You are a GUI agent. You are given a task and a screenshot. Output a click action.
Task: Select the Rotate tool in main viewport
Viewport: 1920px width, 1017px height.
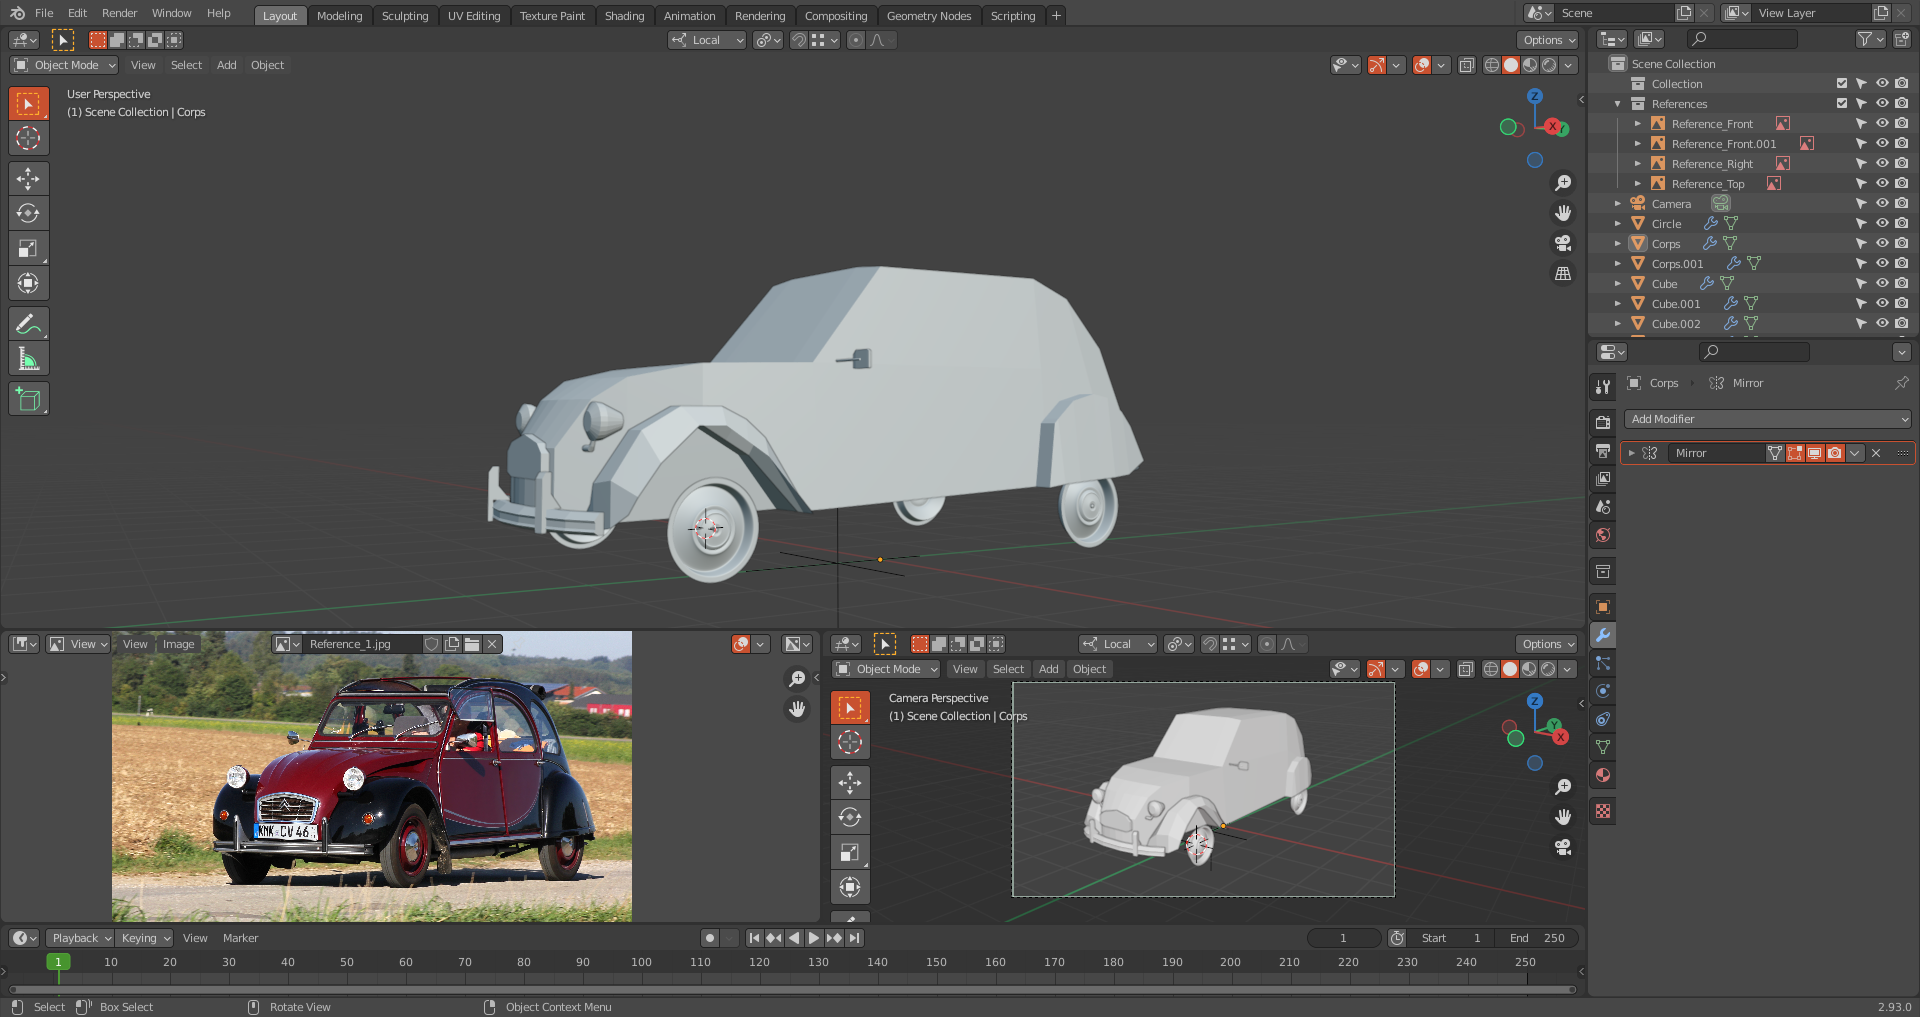[28, 214]
